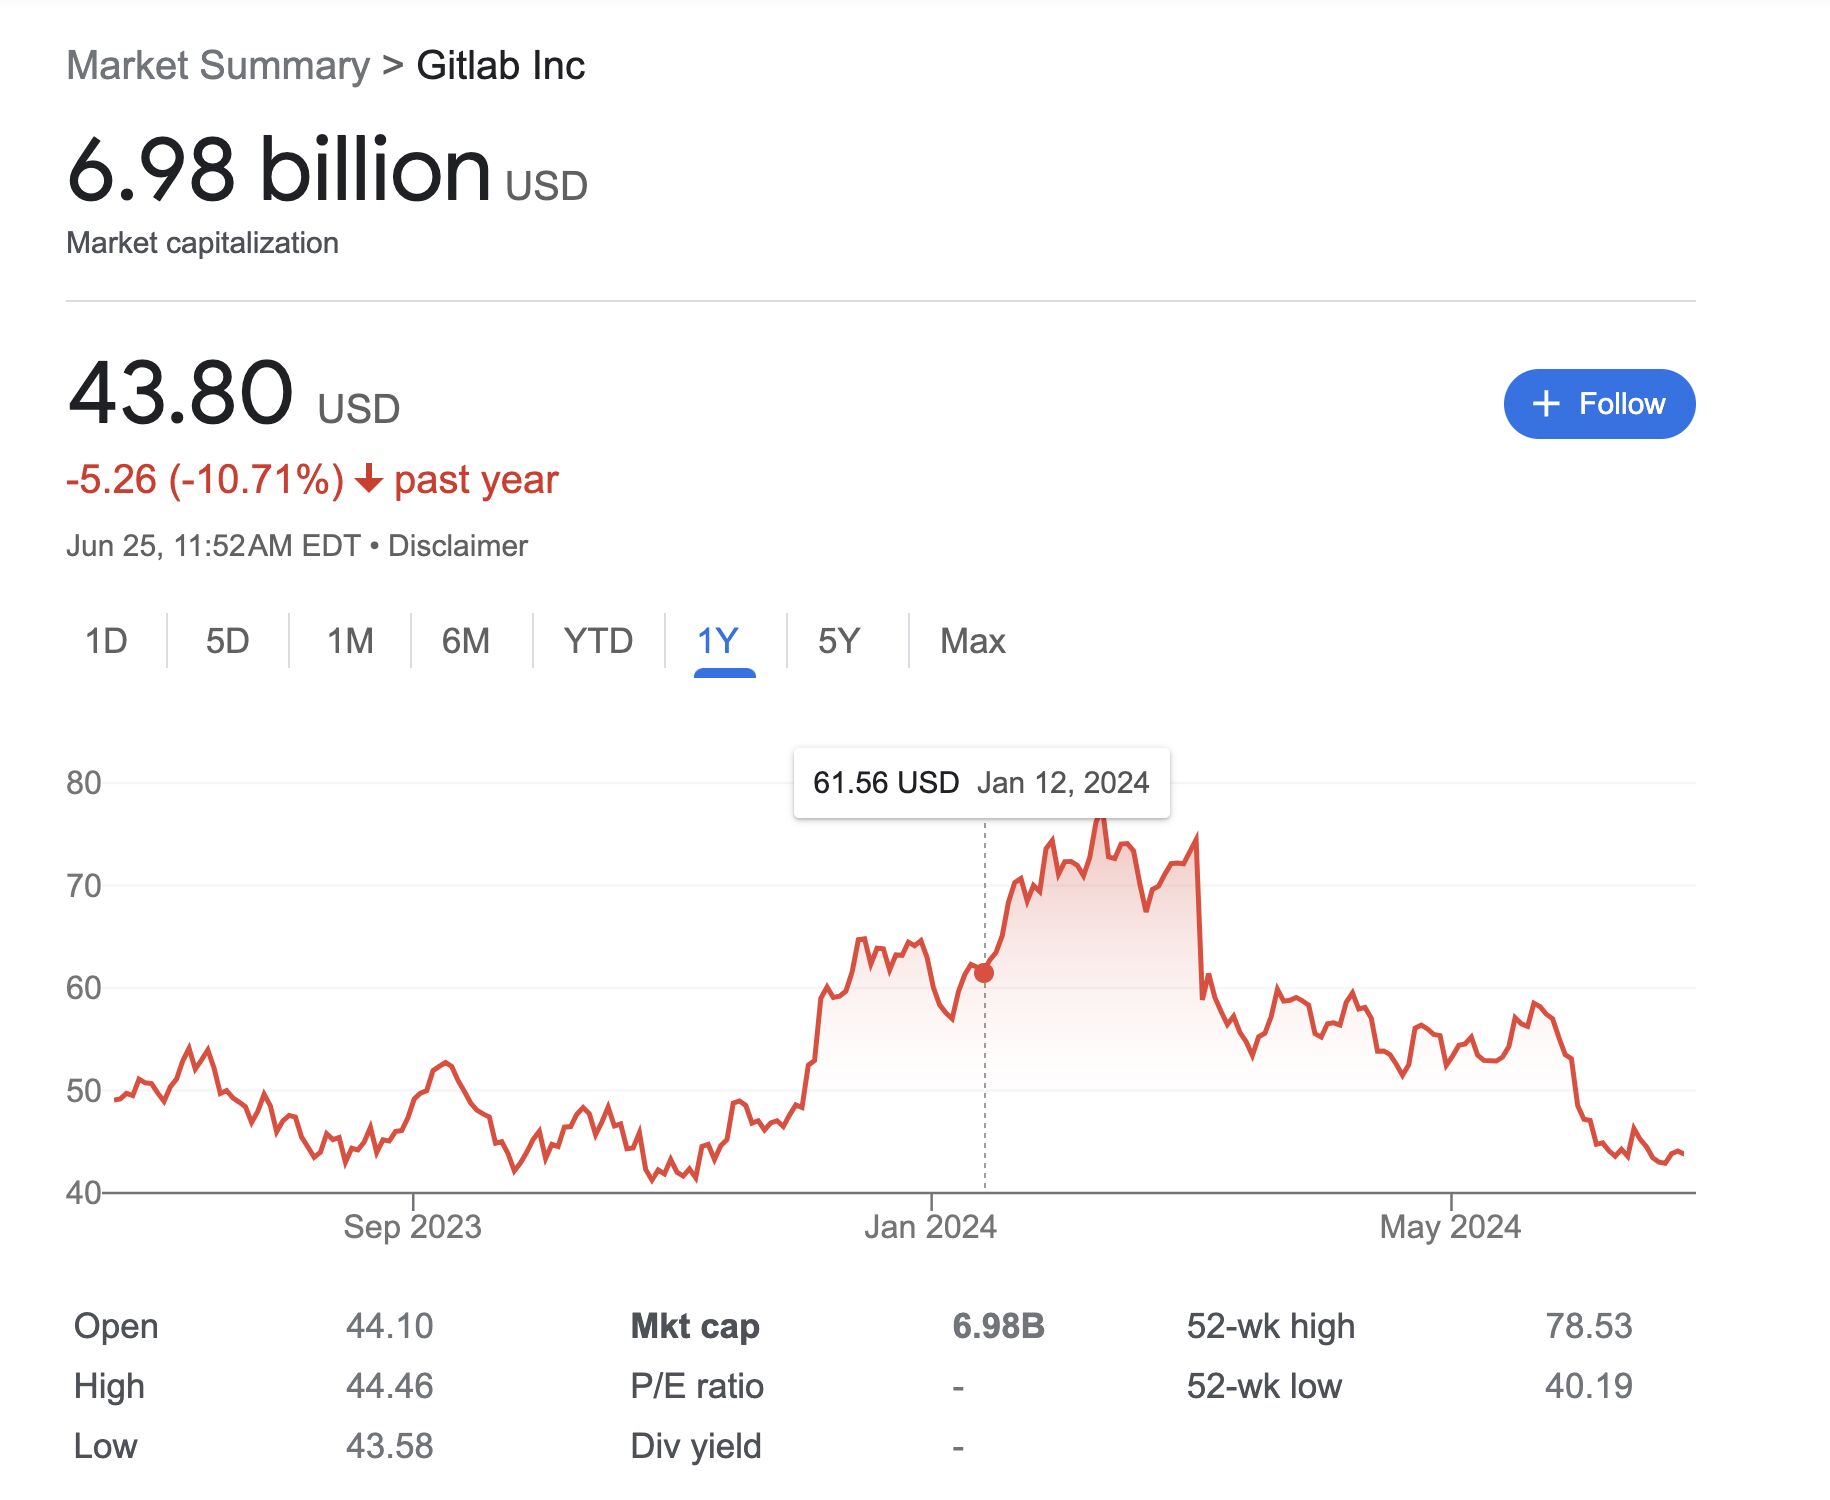Choose the 1Y time range tab

(x=718, y=641)
